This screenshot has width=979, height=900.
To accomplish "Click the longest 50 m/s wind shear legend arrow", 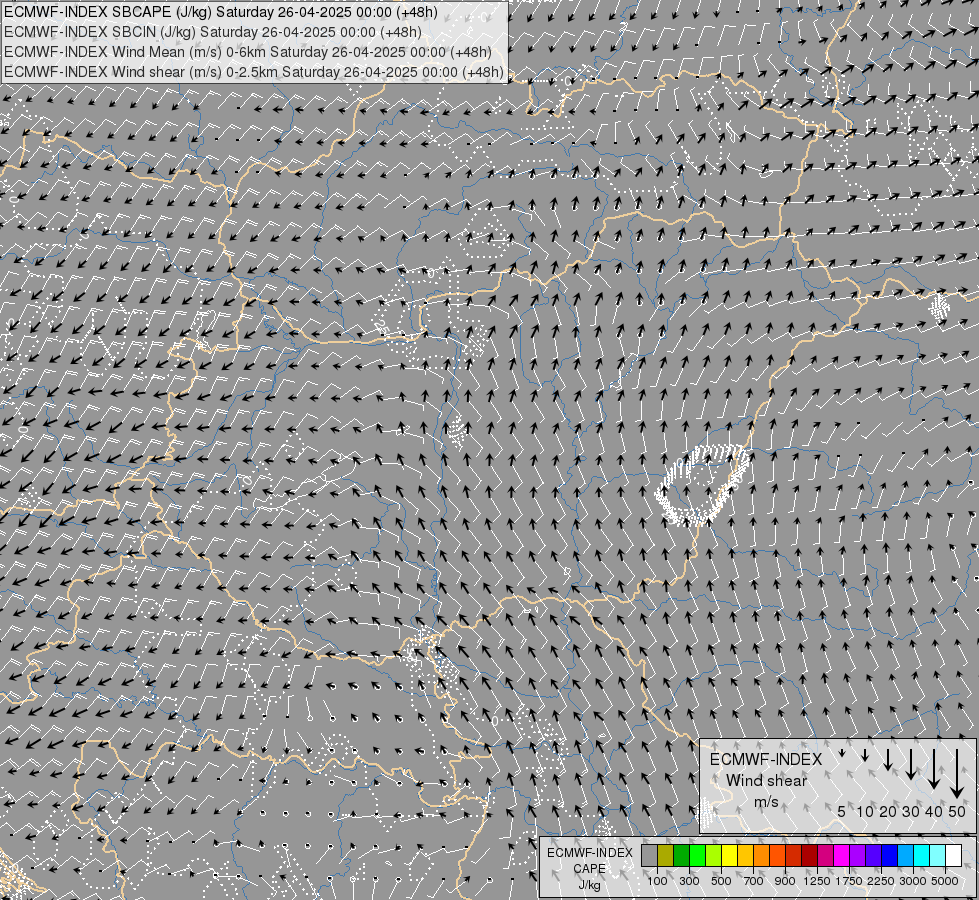I will click(x=957, y=774).
